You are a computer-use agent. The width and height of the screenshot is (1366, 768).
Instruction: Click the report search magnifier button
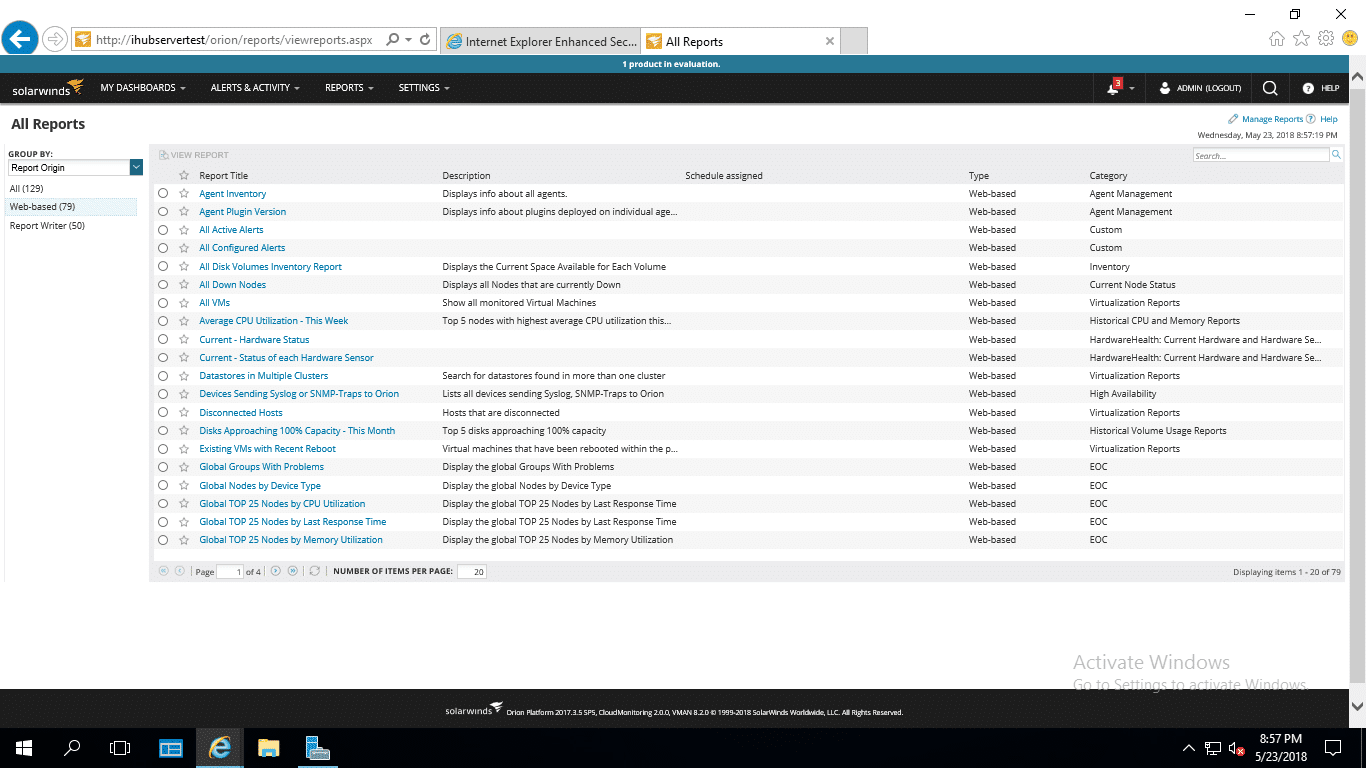click(1336, 155)
